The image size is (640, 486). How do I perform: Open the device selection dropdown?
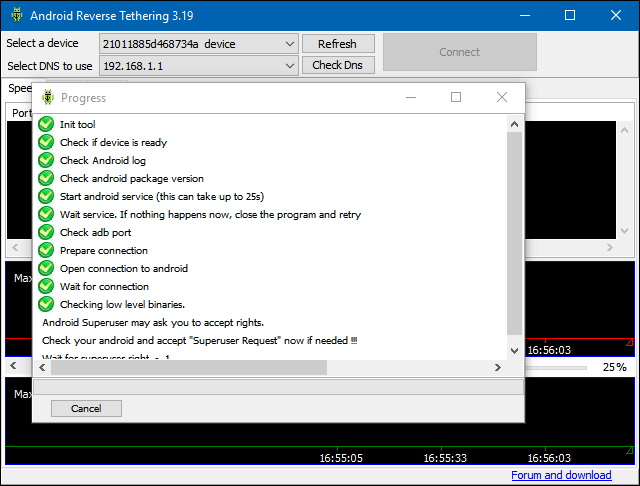[199, 44]
